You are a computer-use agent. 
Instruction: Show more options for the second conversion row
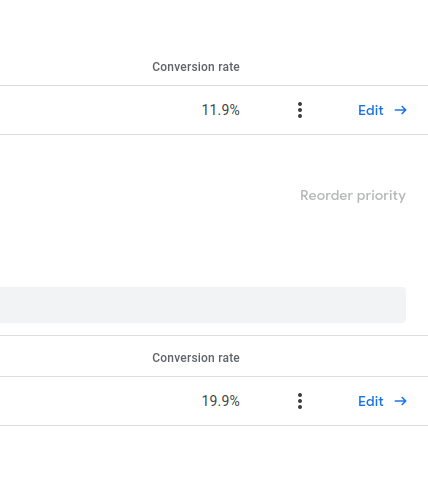300,401
